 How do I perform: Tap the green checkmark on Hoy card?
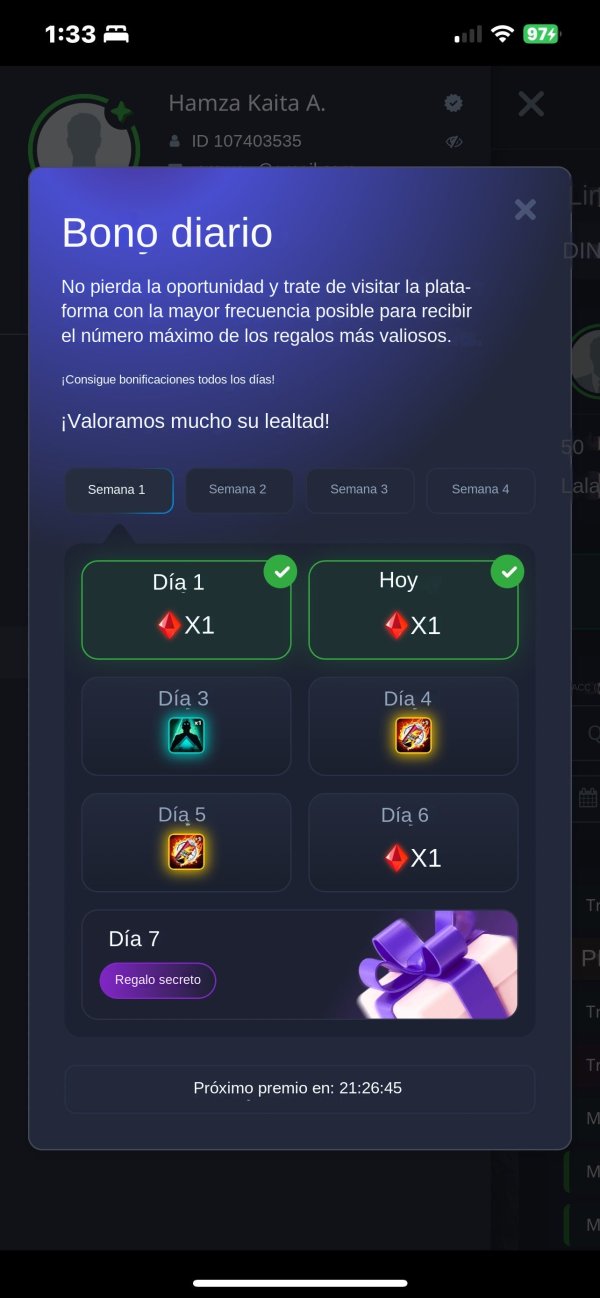tap(508, 572)
